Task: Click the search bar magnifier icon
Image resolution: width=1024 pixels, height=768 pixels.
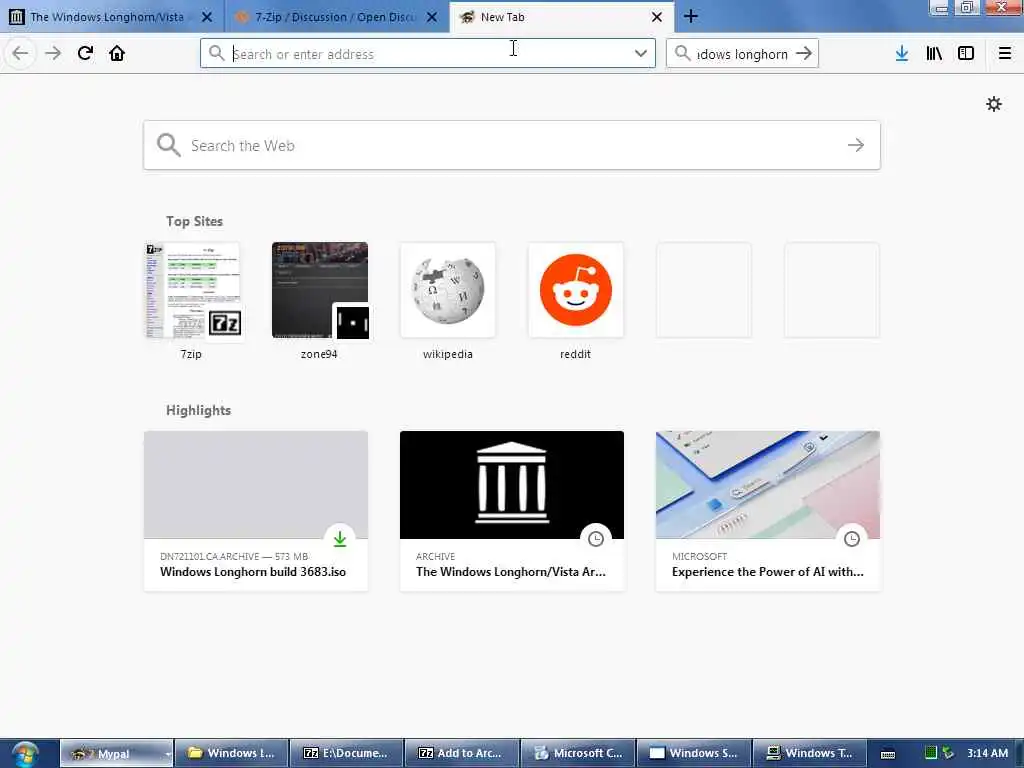Action: click(682, 53)
